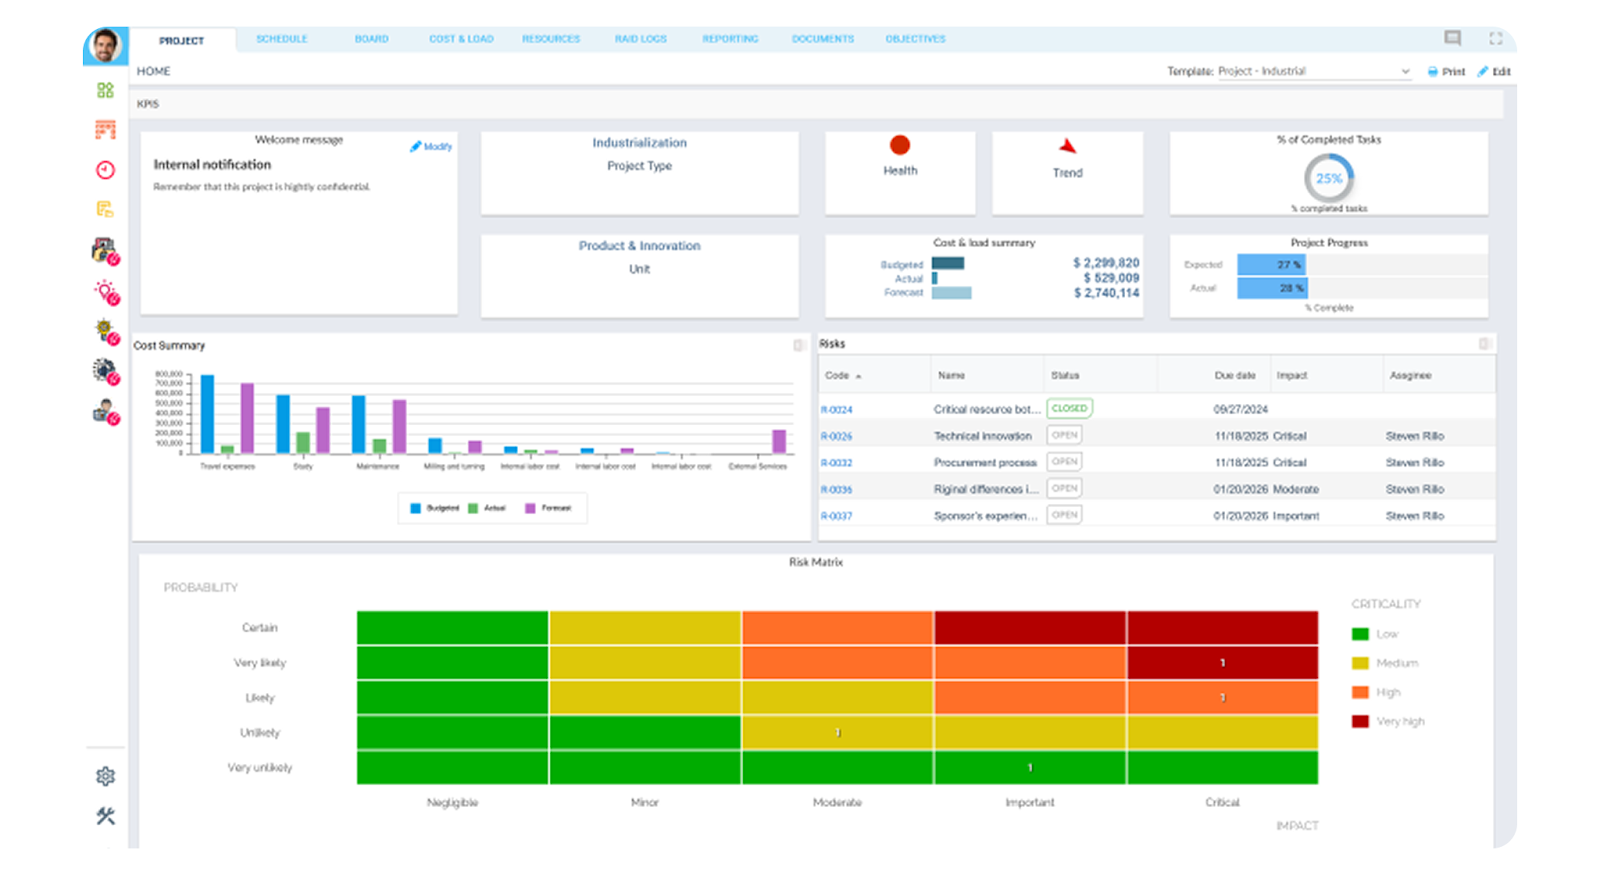Open the chat comments icon at top right
1600x875 pixels.
point(1453,38)
